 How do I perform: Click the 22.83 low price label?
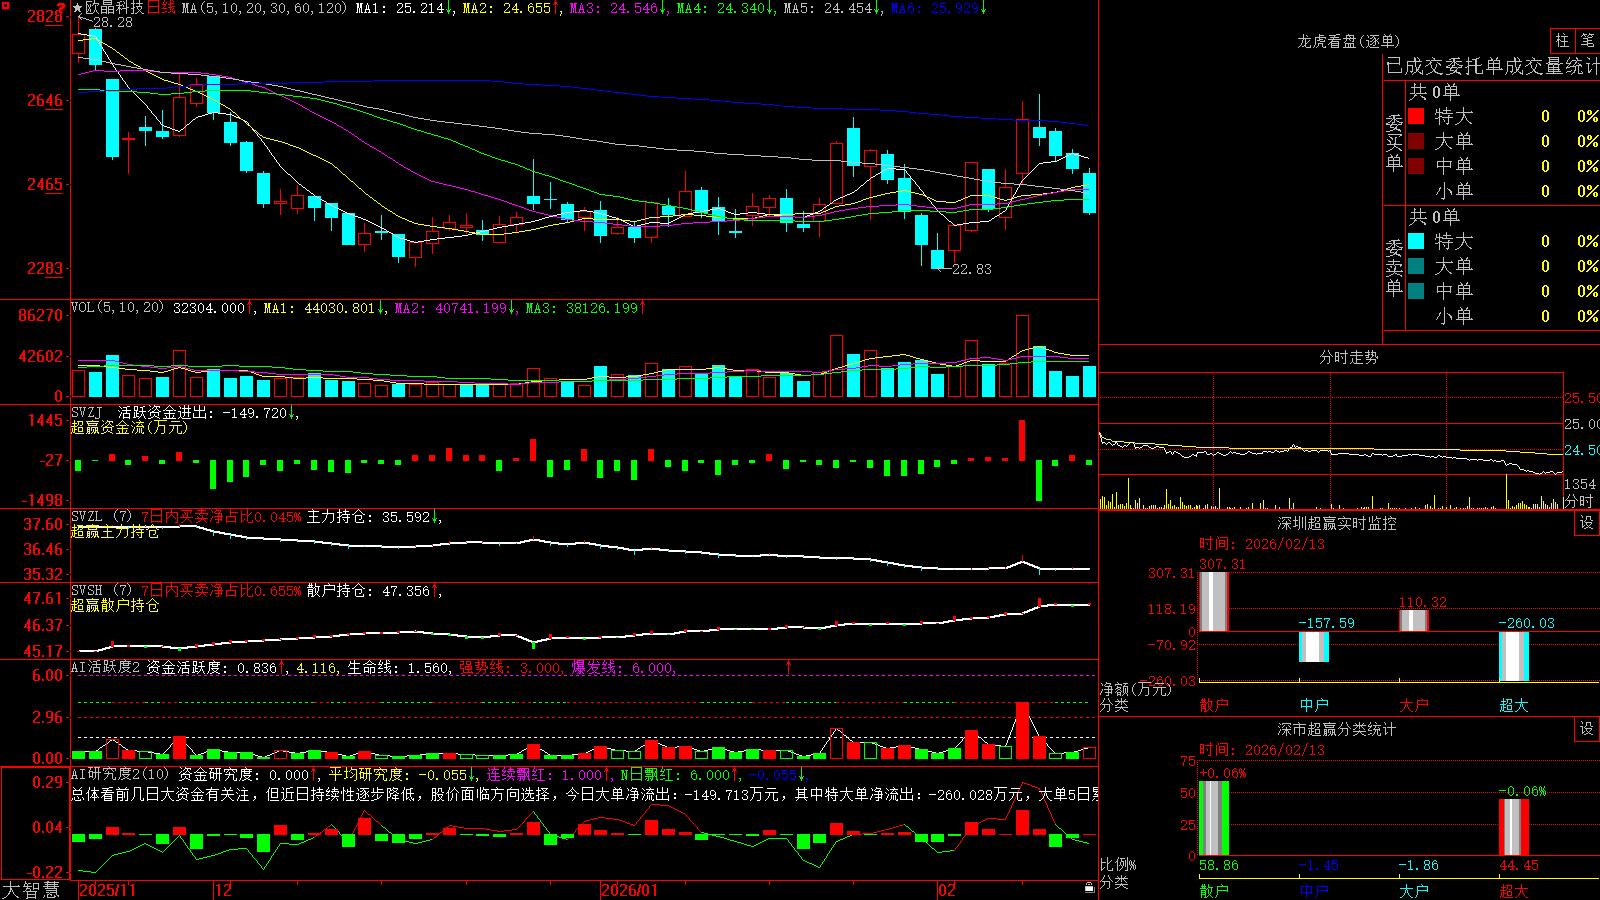(972, 269)
